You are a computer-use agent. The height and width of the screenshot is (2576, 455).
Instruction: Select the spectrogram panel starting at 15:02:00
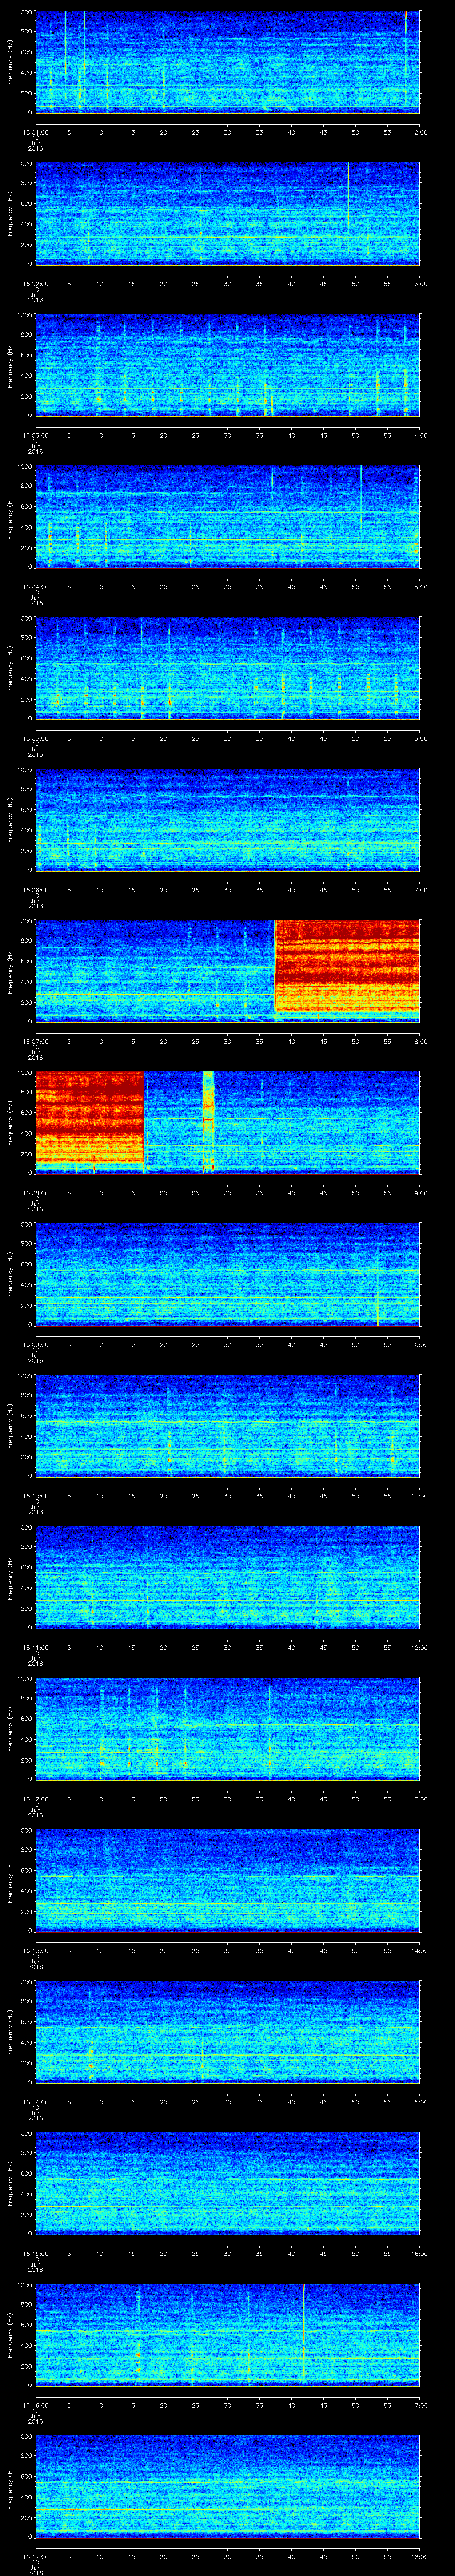pos(227,213)
